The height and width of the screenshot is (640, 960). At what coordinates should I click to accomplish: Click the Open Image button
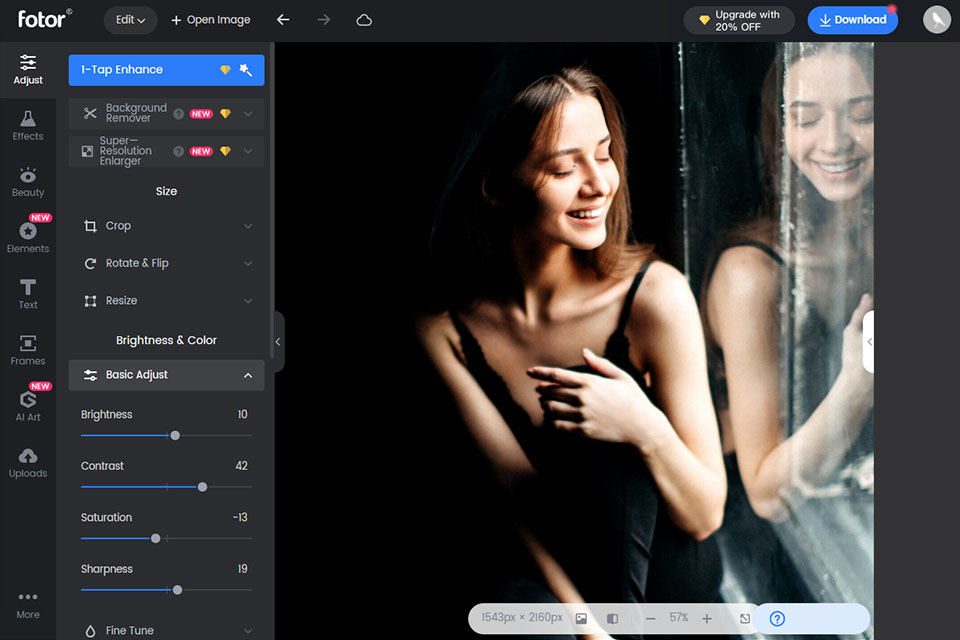click(211, 20)
